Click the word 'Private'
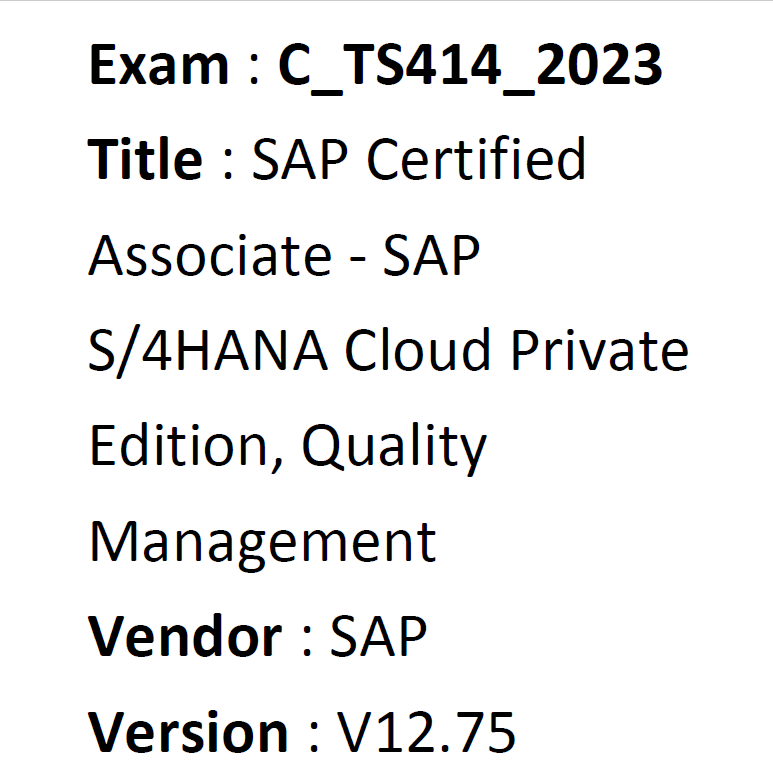Image resolution: width=773 pixels, height=768 pixels. pos(599,349)
